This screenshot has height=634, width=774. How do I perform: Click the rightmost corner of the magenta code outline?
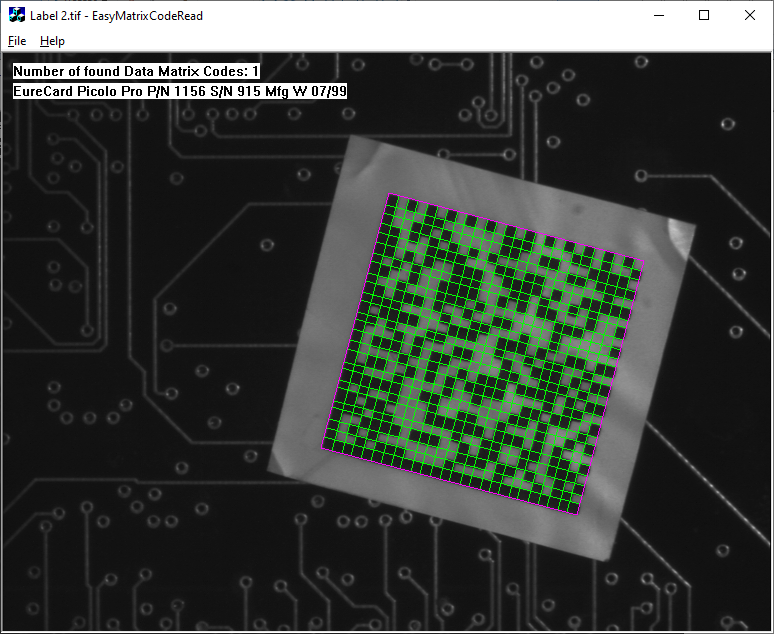(642, 262)
